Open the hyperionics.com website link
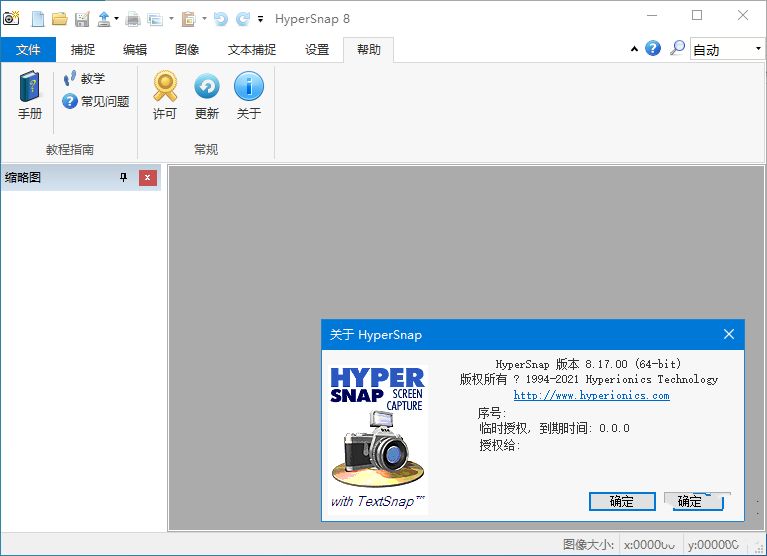 591,395
